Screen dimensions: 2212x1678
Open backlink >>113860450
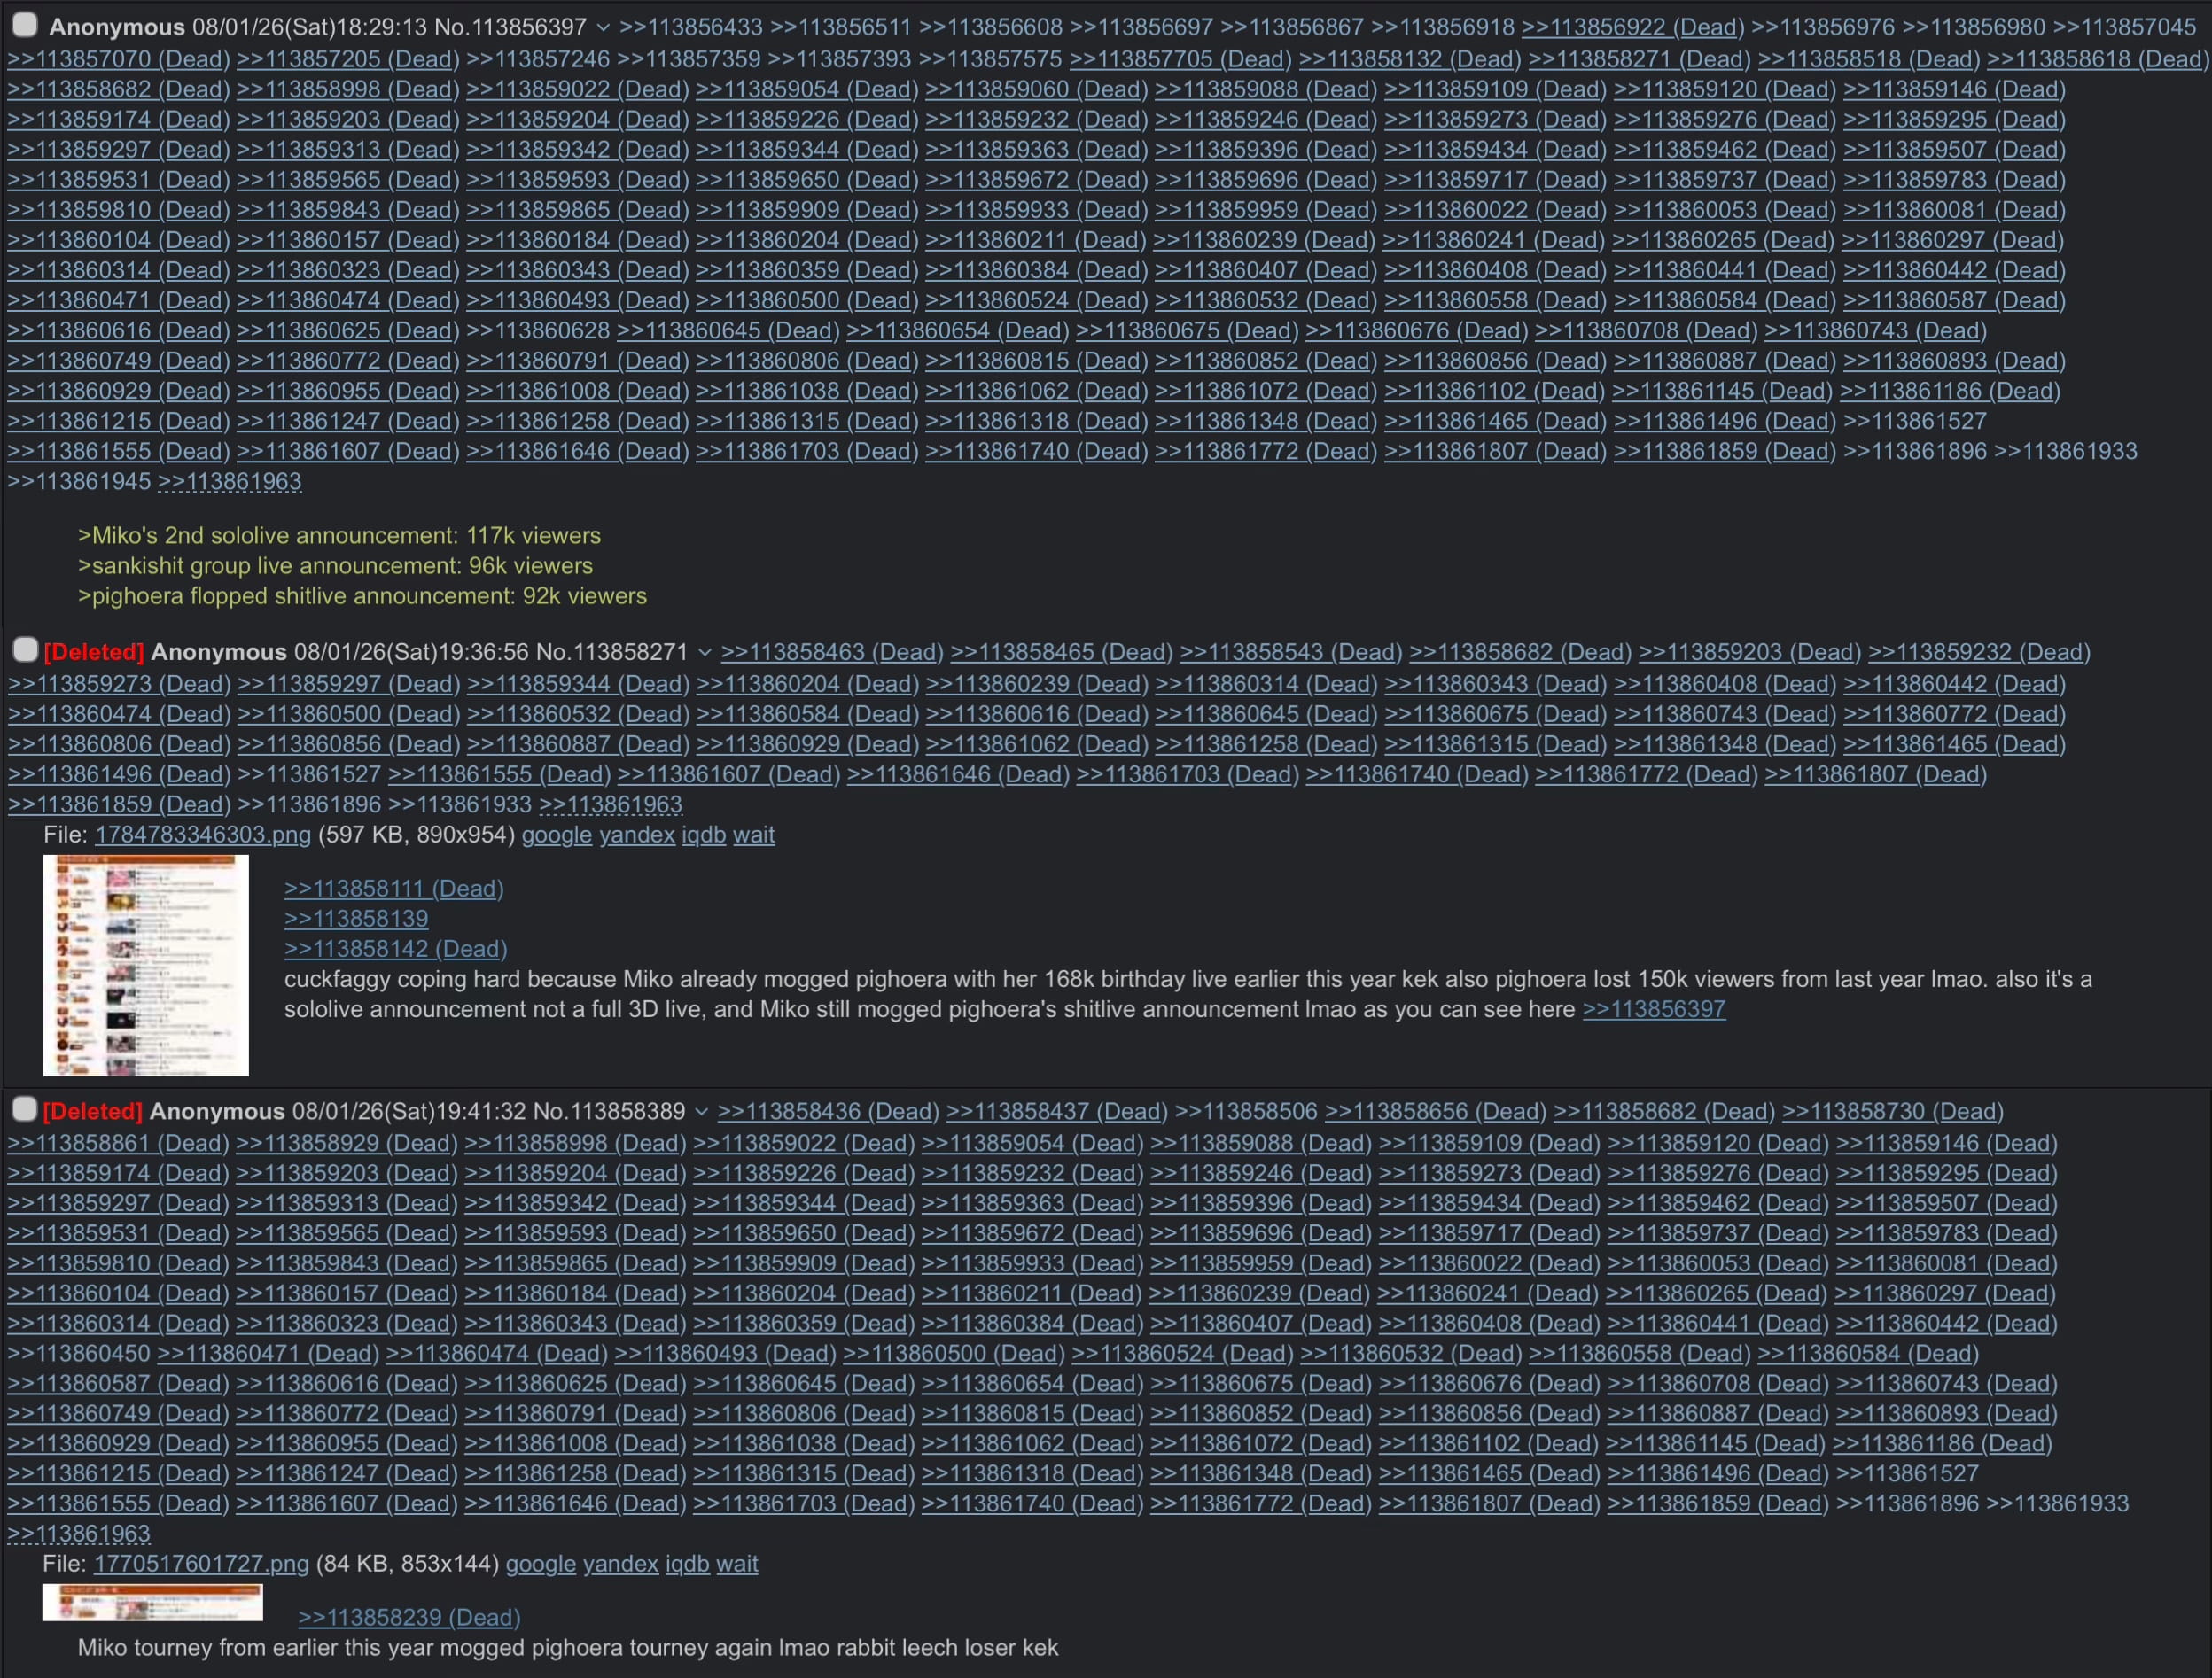(79, 1354)
